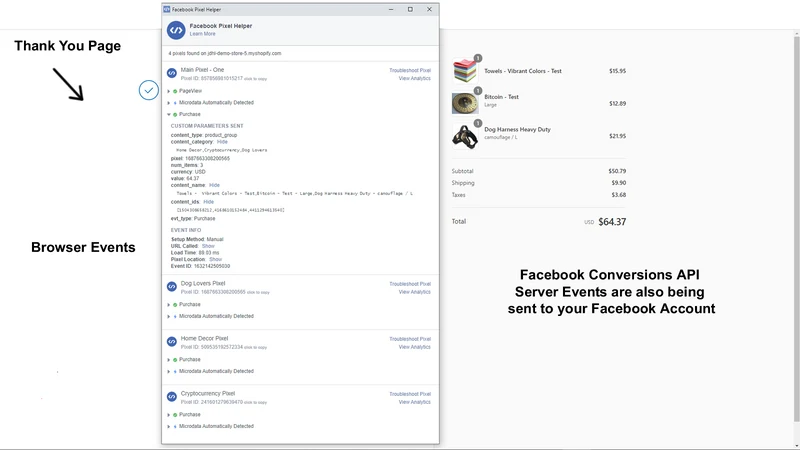Image resolution: width=800 pixels, height=450 pixels.
Task: Click the Main Pixel - One pixel icon
Action: tap(172, 73)
